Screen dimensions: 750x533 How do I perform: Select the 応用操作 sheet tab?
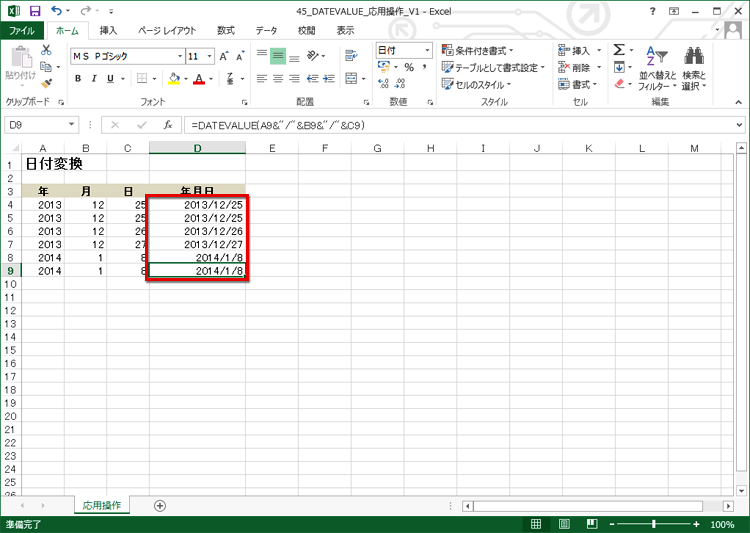(x=102, y=506)
